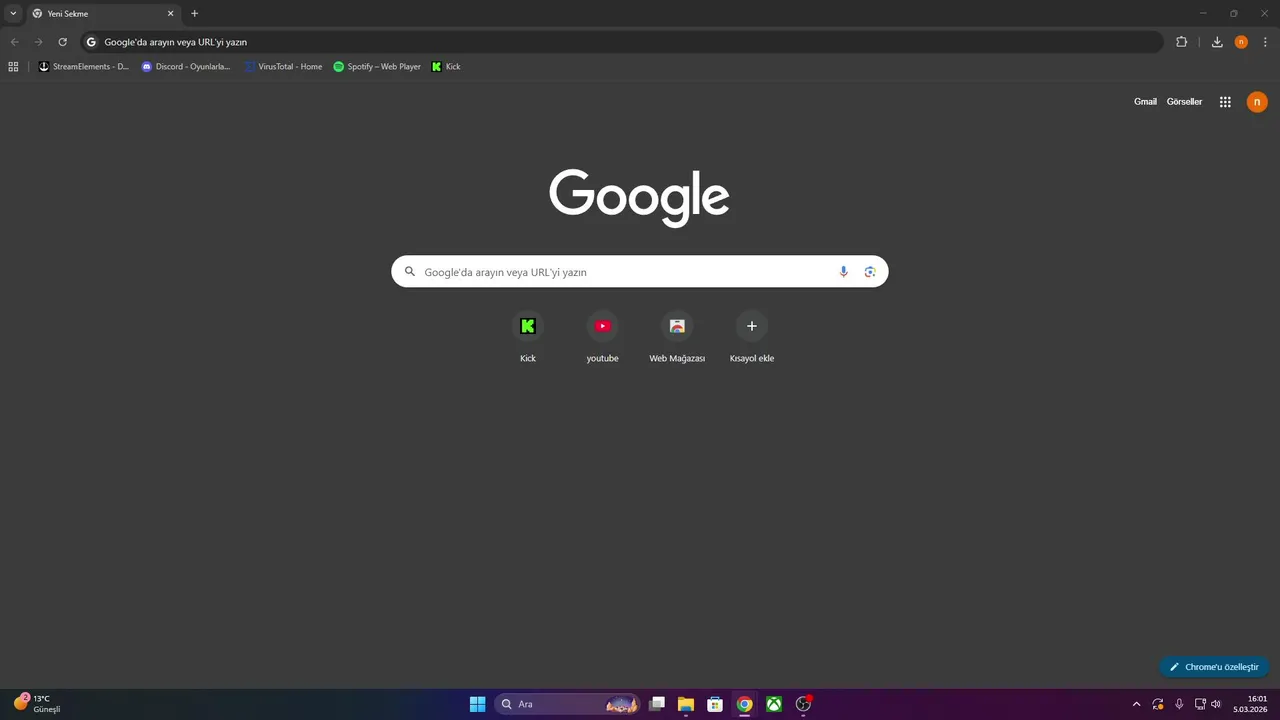Search by image with Google Lens icon
This screenshot has height=720, width=1280.
[870, 272]
